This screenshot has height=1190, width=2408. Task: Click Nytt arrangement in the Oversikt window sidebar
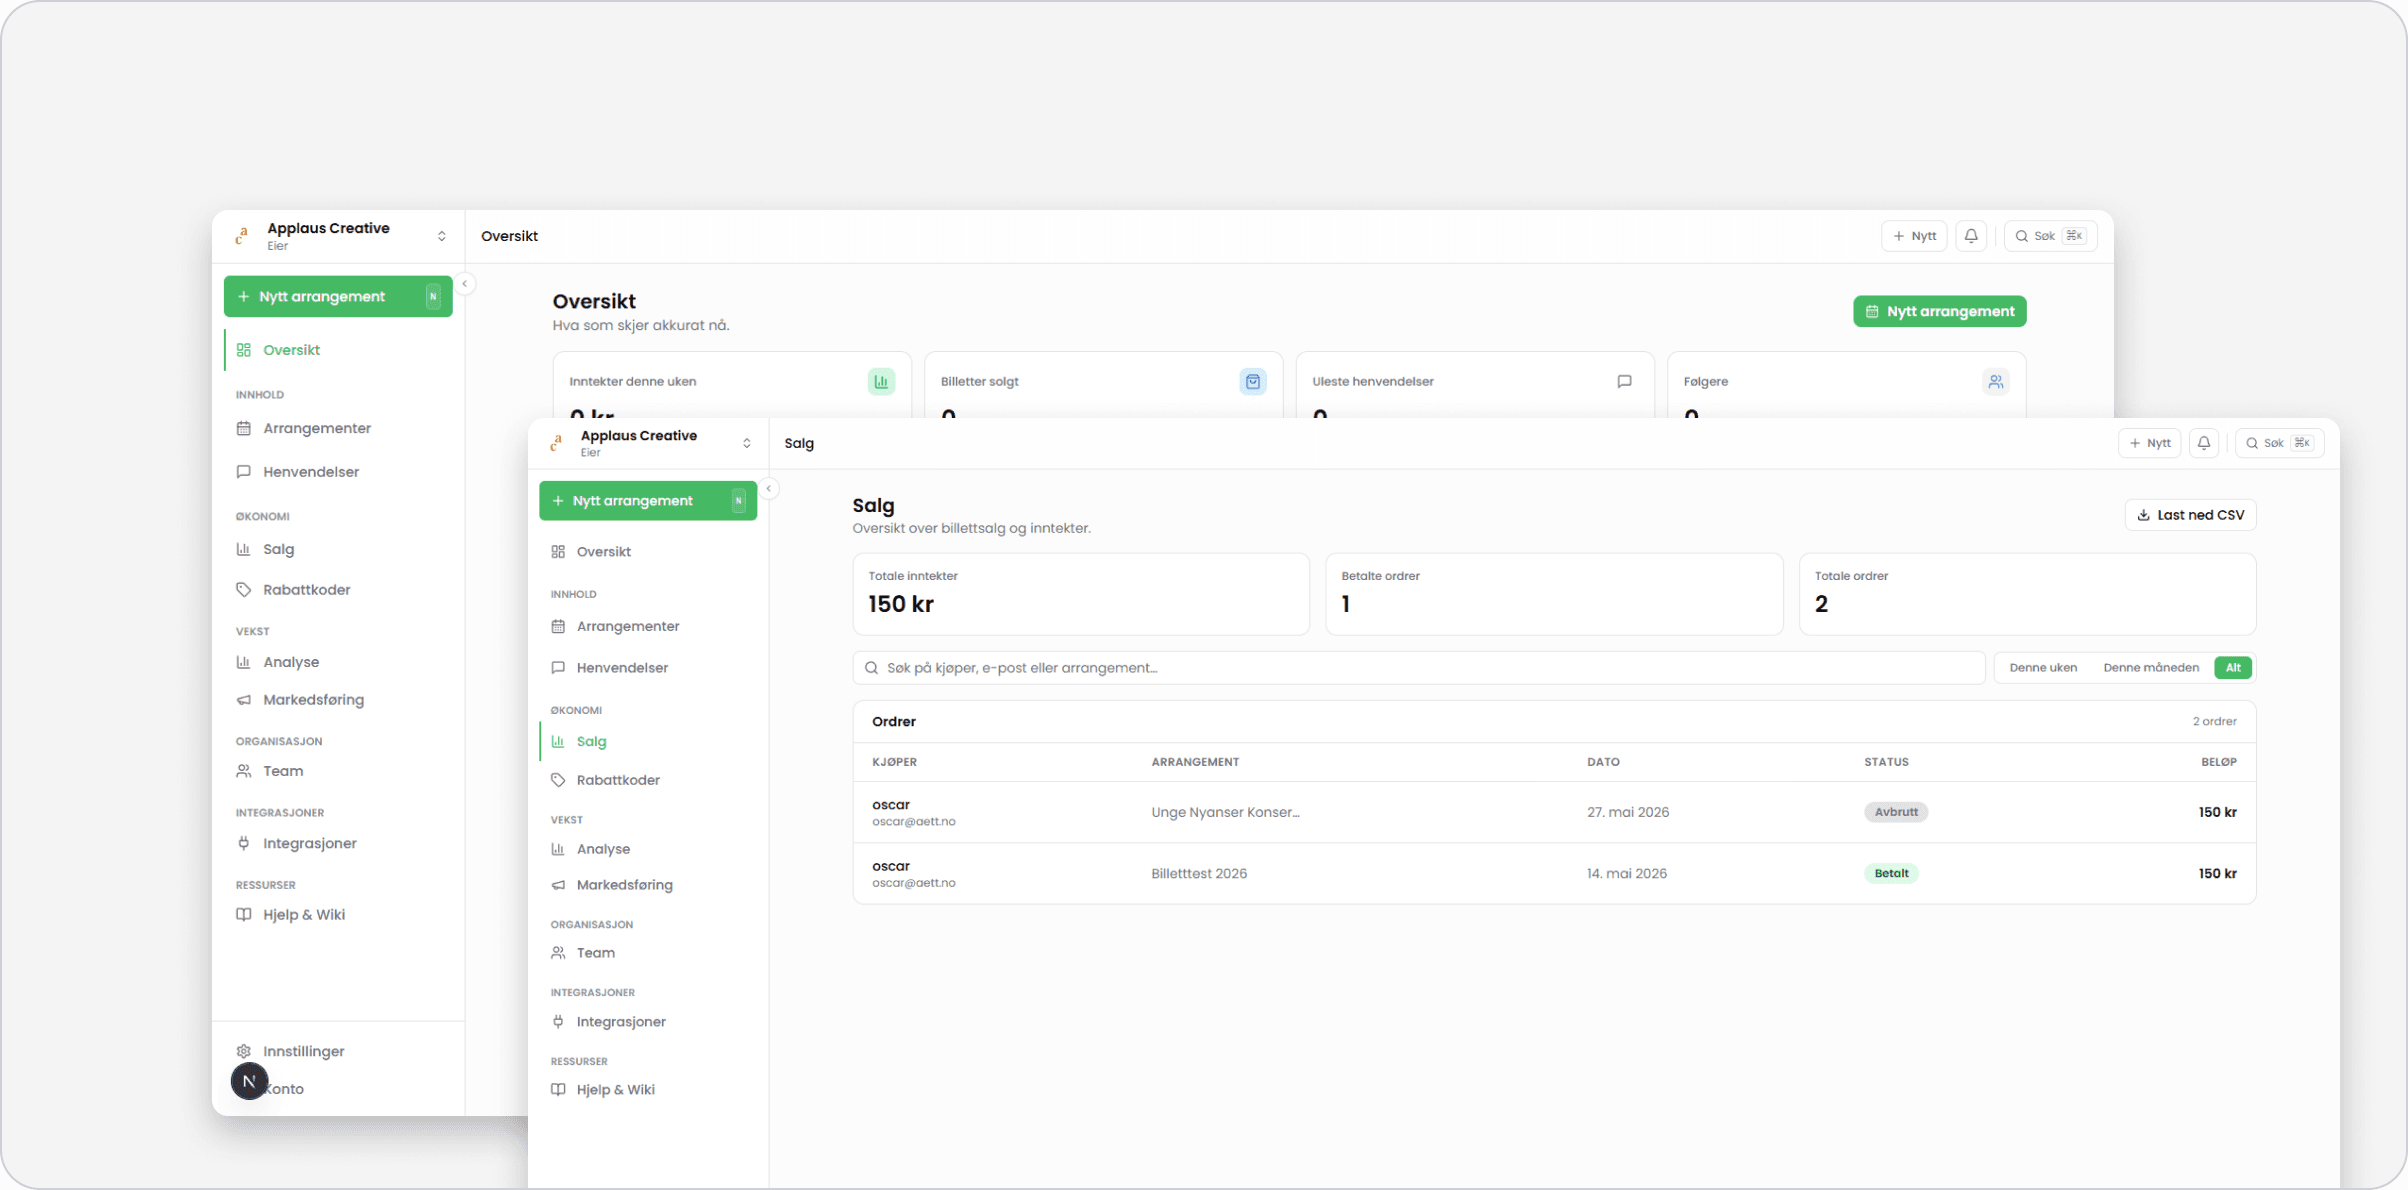(338, 297)
